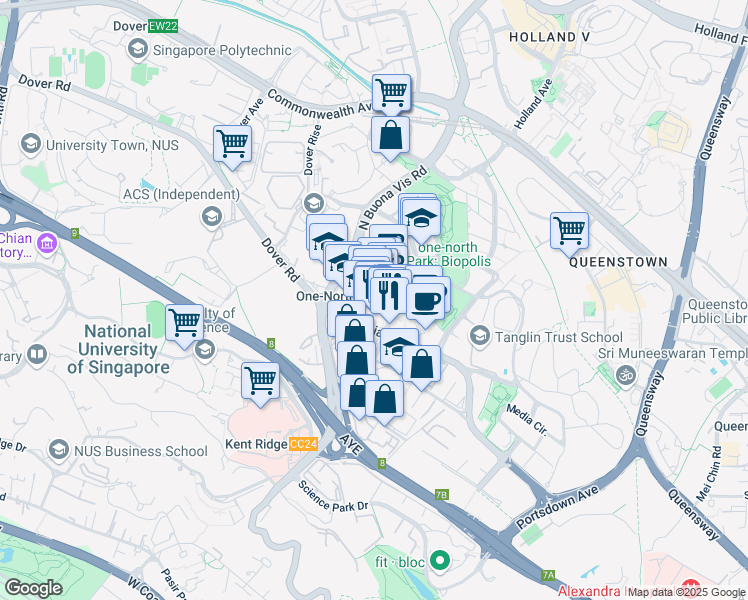The image size is (748, 600).
Task: Select the Kent Ridge CC24 station badge
Action: click(x=303, y=444)
